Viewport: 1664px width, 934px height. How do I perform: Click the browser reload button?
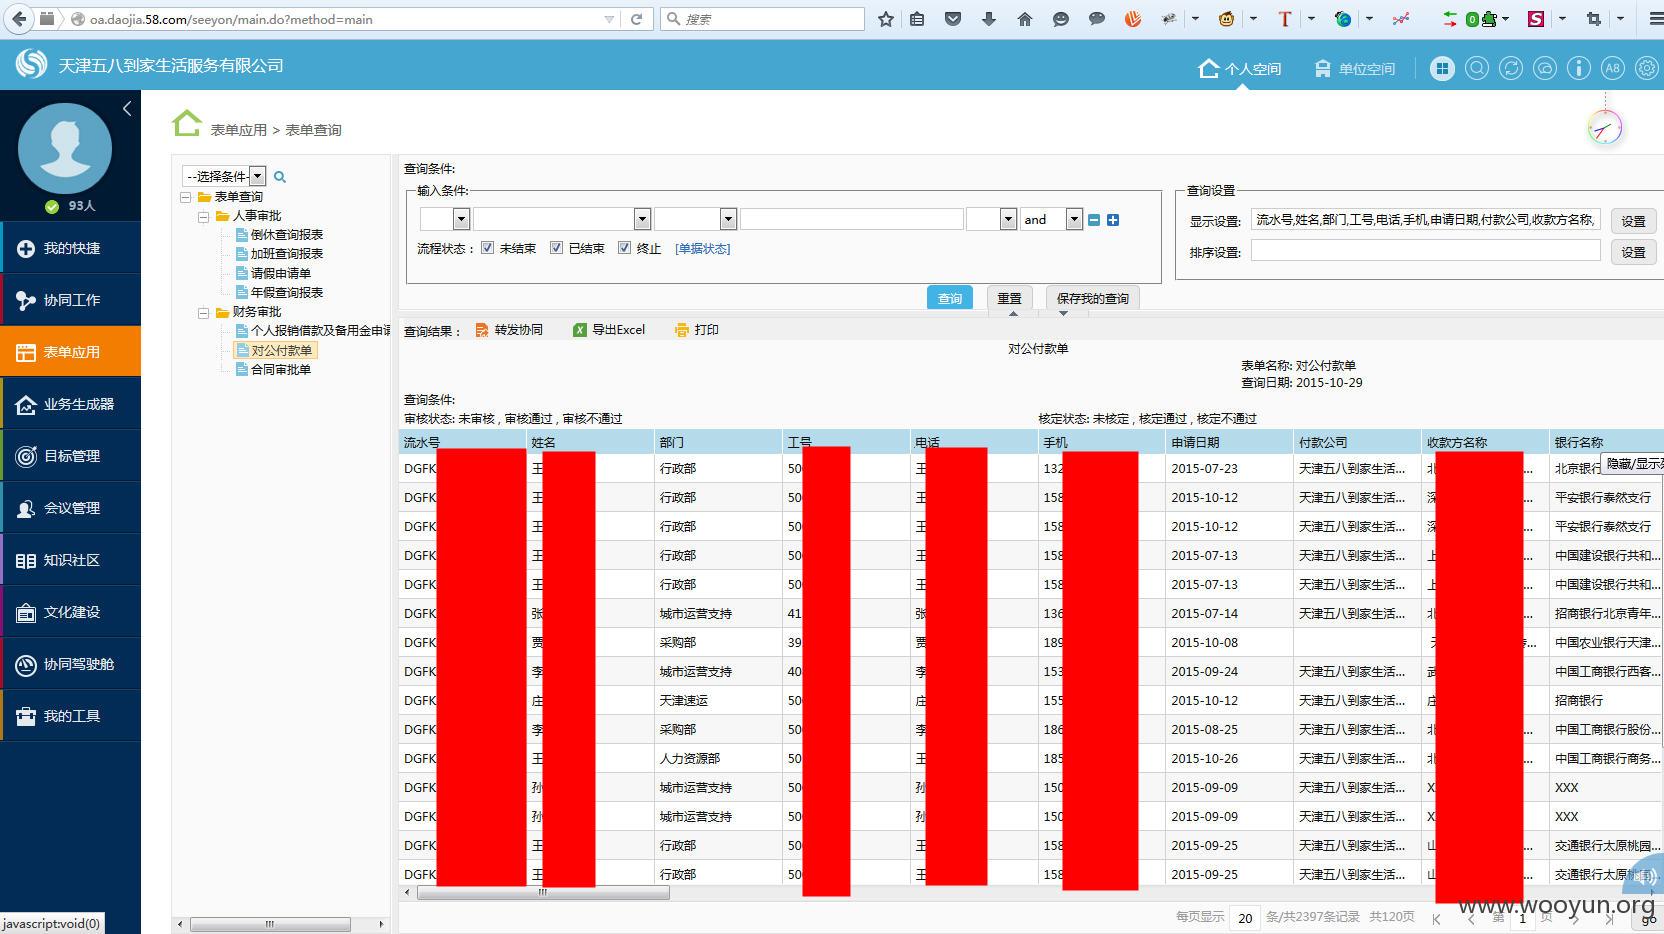[636, 19]
